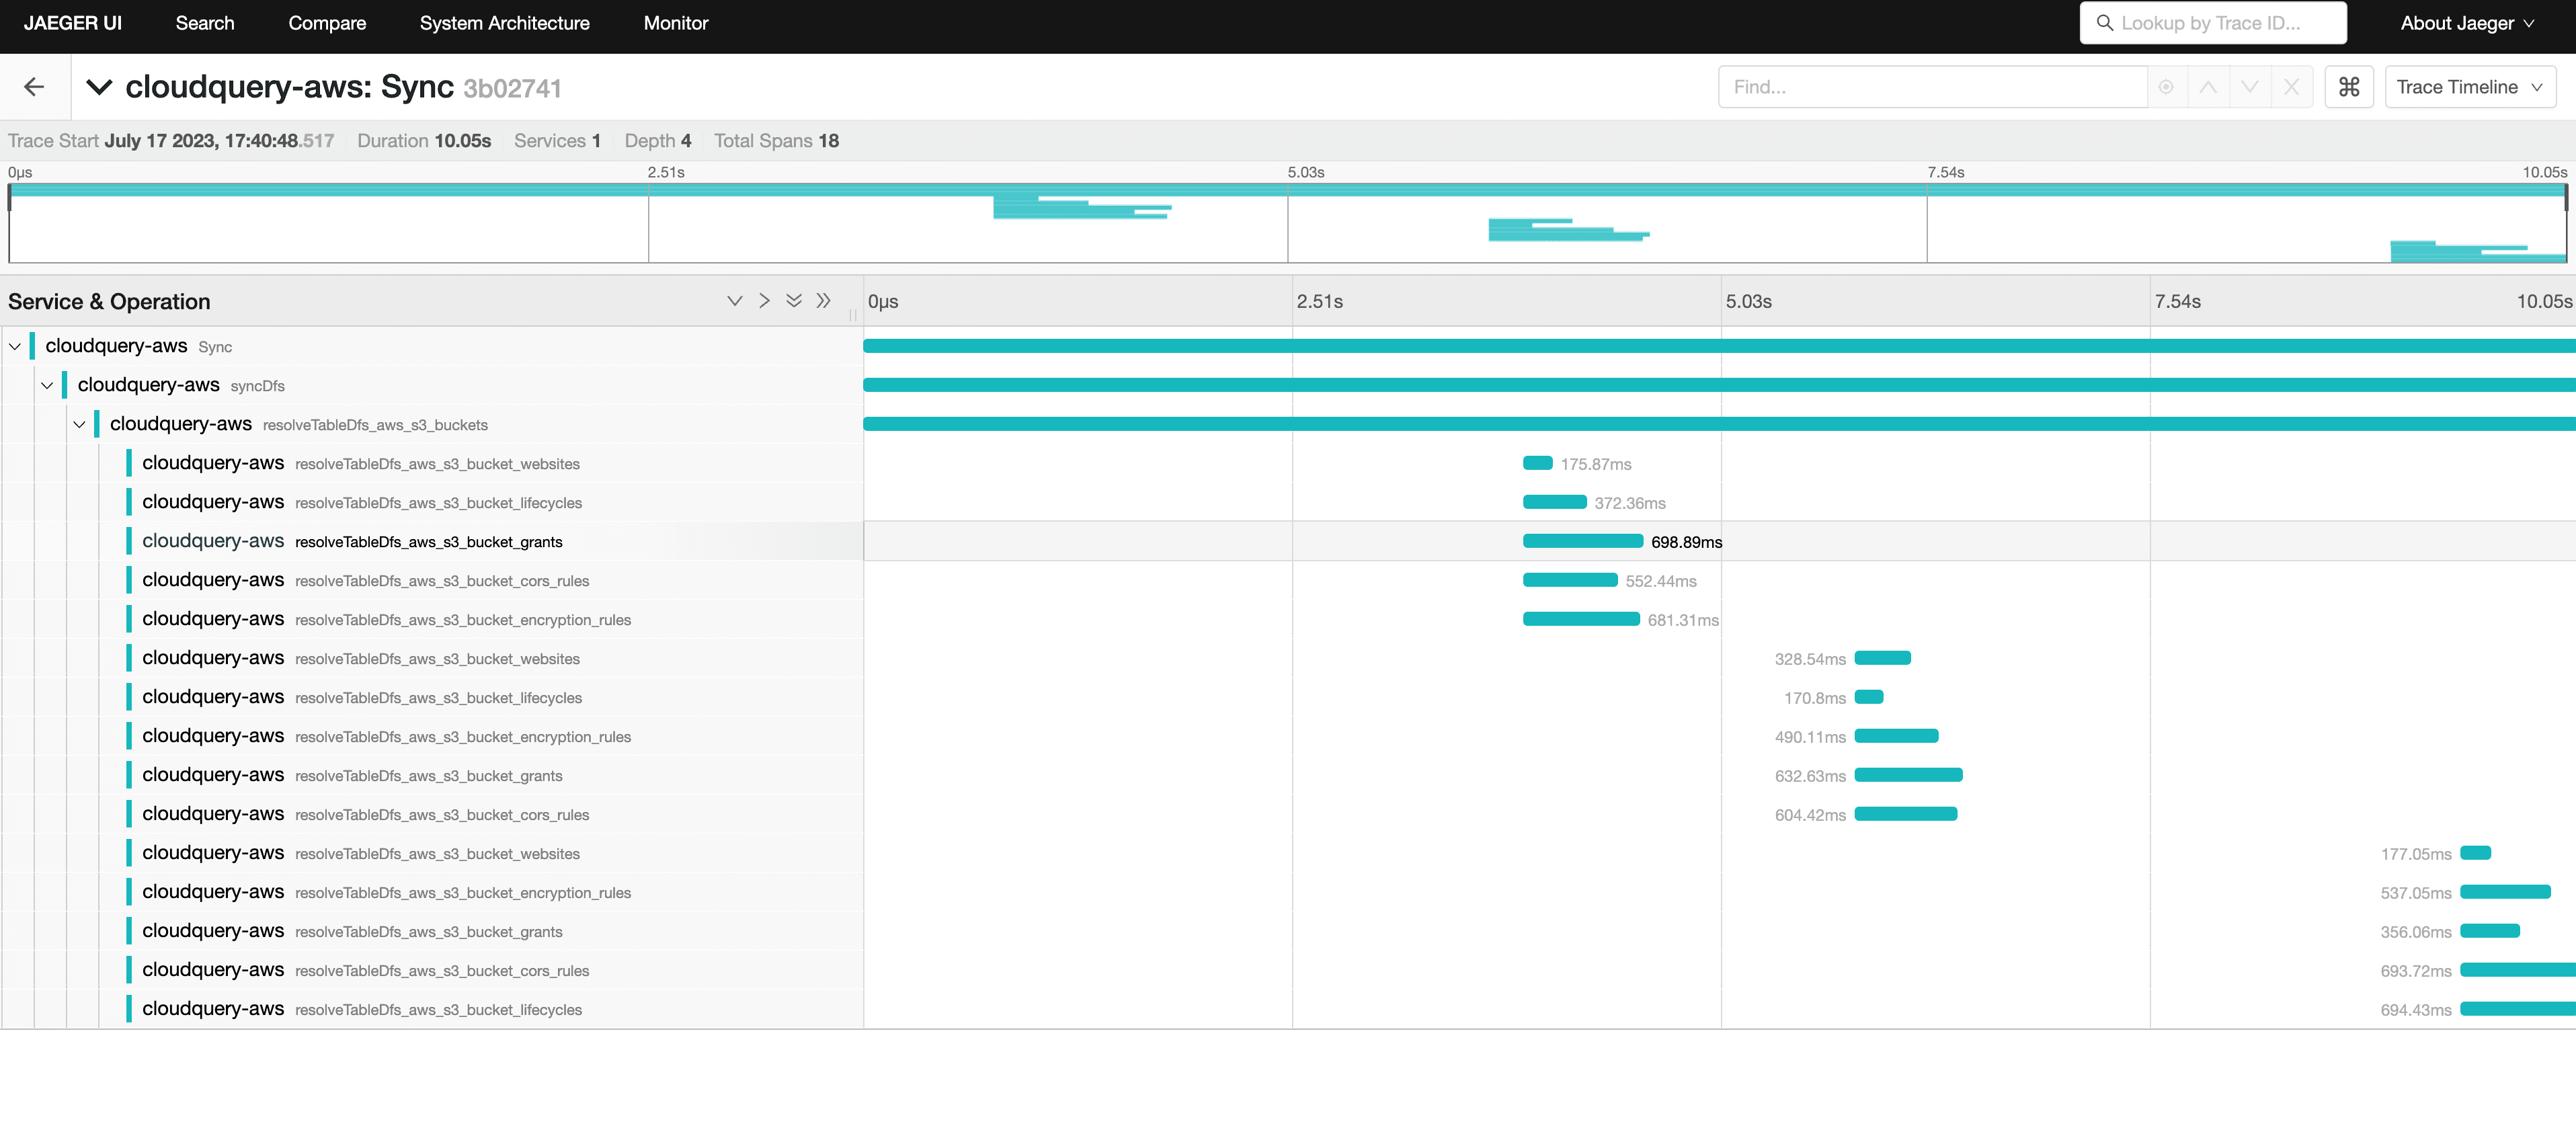Collapse resolveTableDfs_aws_s3_buckets span children
Viewport: 2576px width, 1132px height.
coord(79,424)
